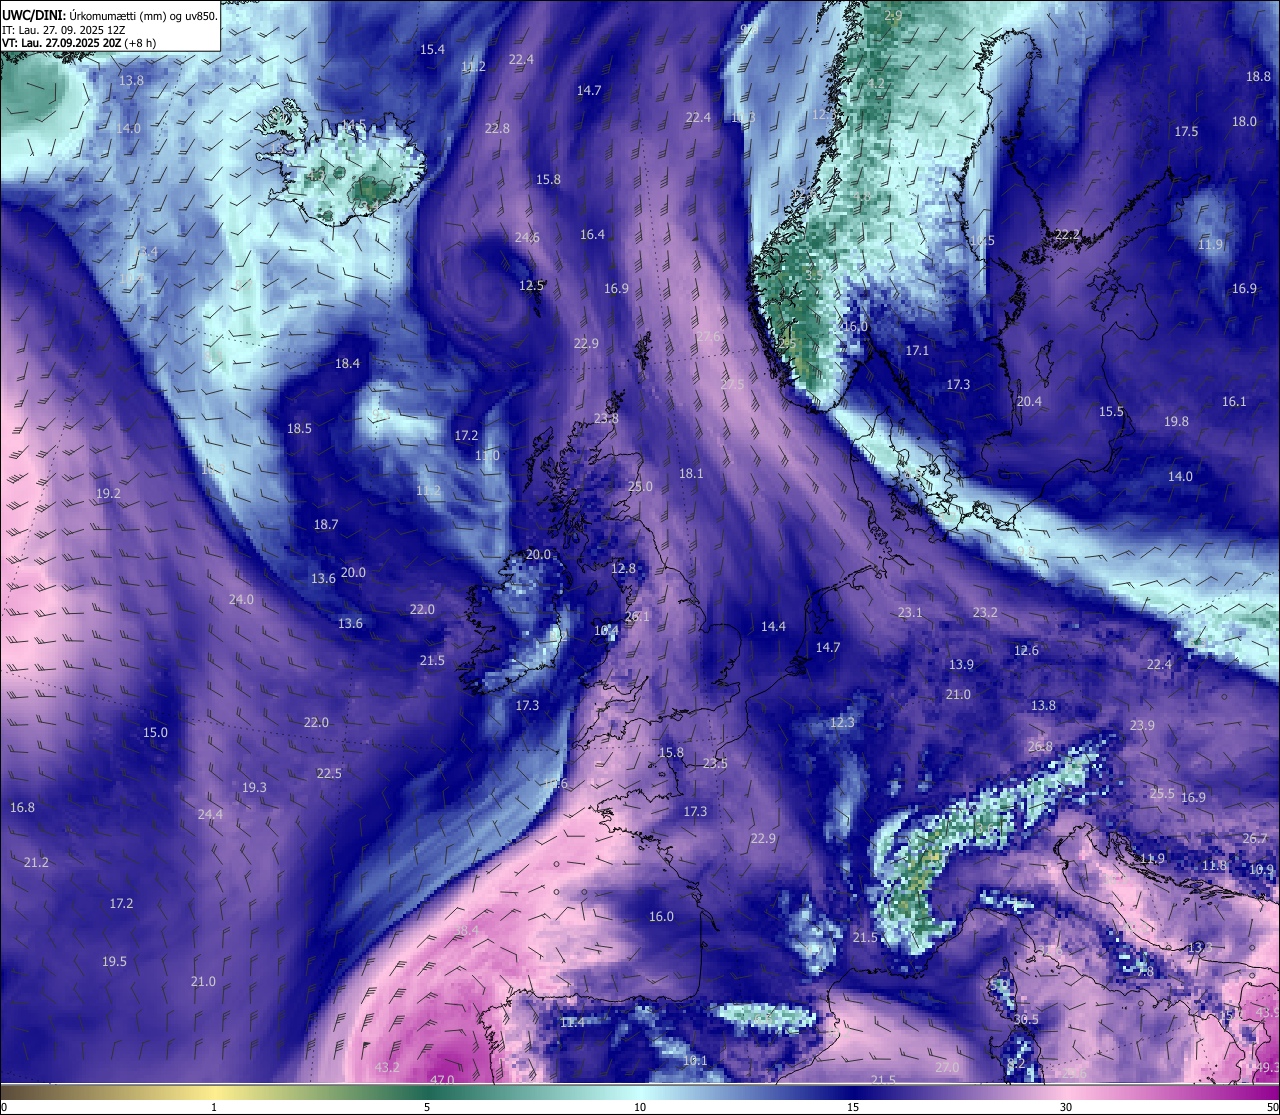Click the colorbar tick label 1
1280x1115 pixels.
click(x=214, y=1107)
